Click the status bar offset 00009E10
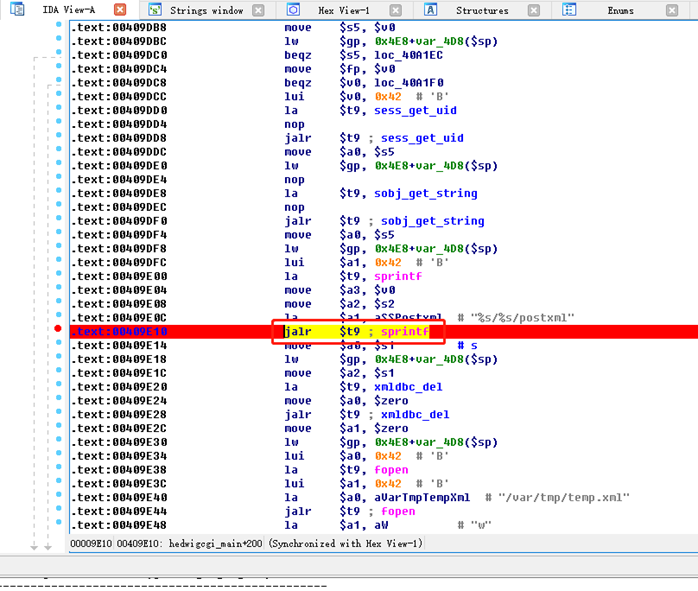 91,543
